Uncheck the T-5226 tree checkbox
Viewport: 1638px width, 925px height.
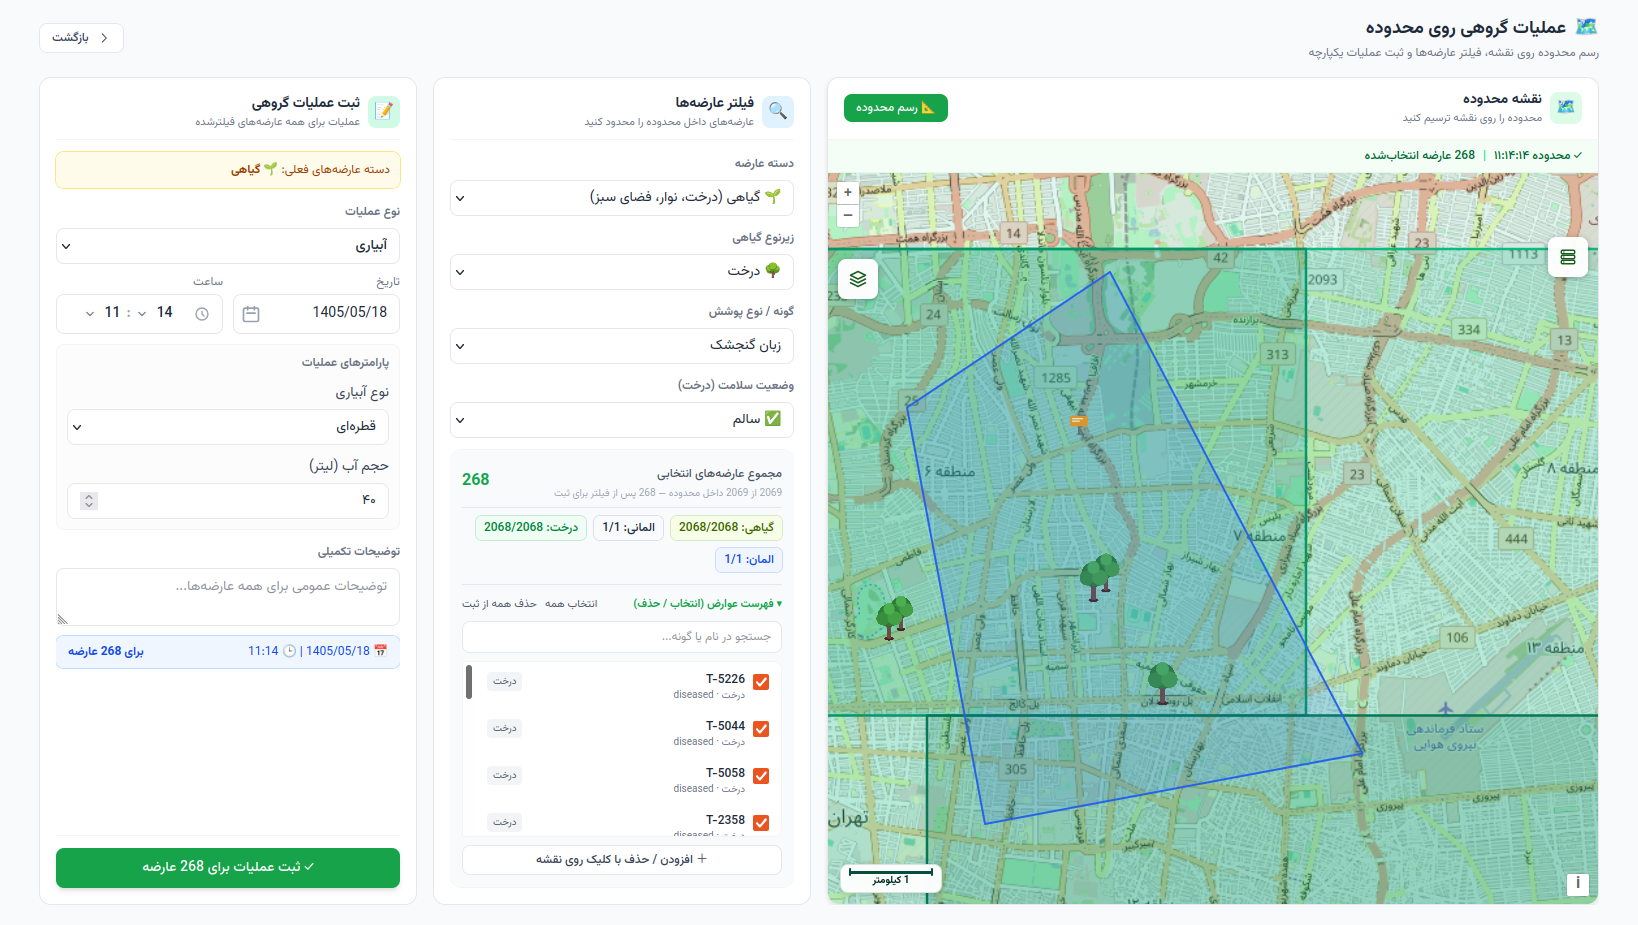pyautogui.click(x=761, y=682)
